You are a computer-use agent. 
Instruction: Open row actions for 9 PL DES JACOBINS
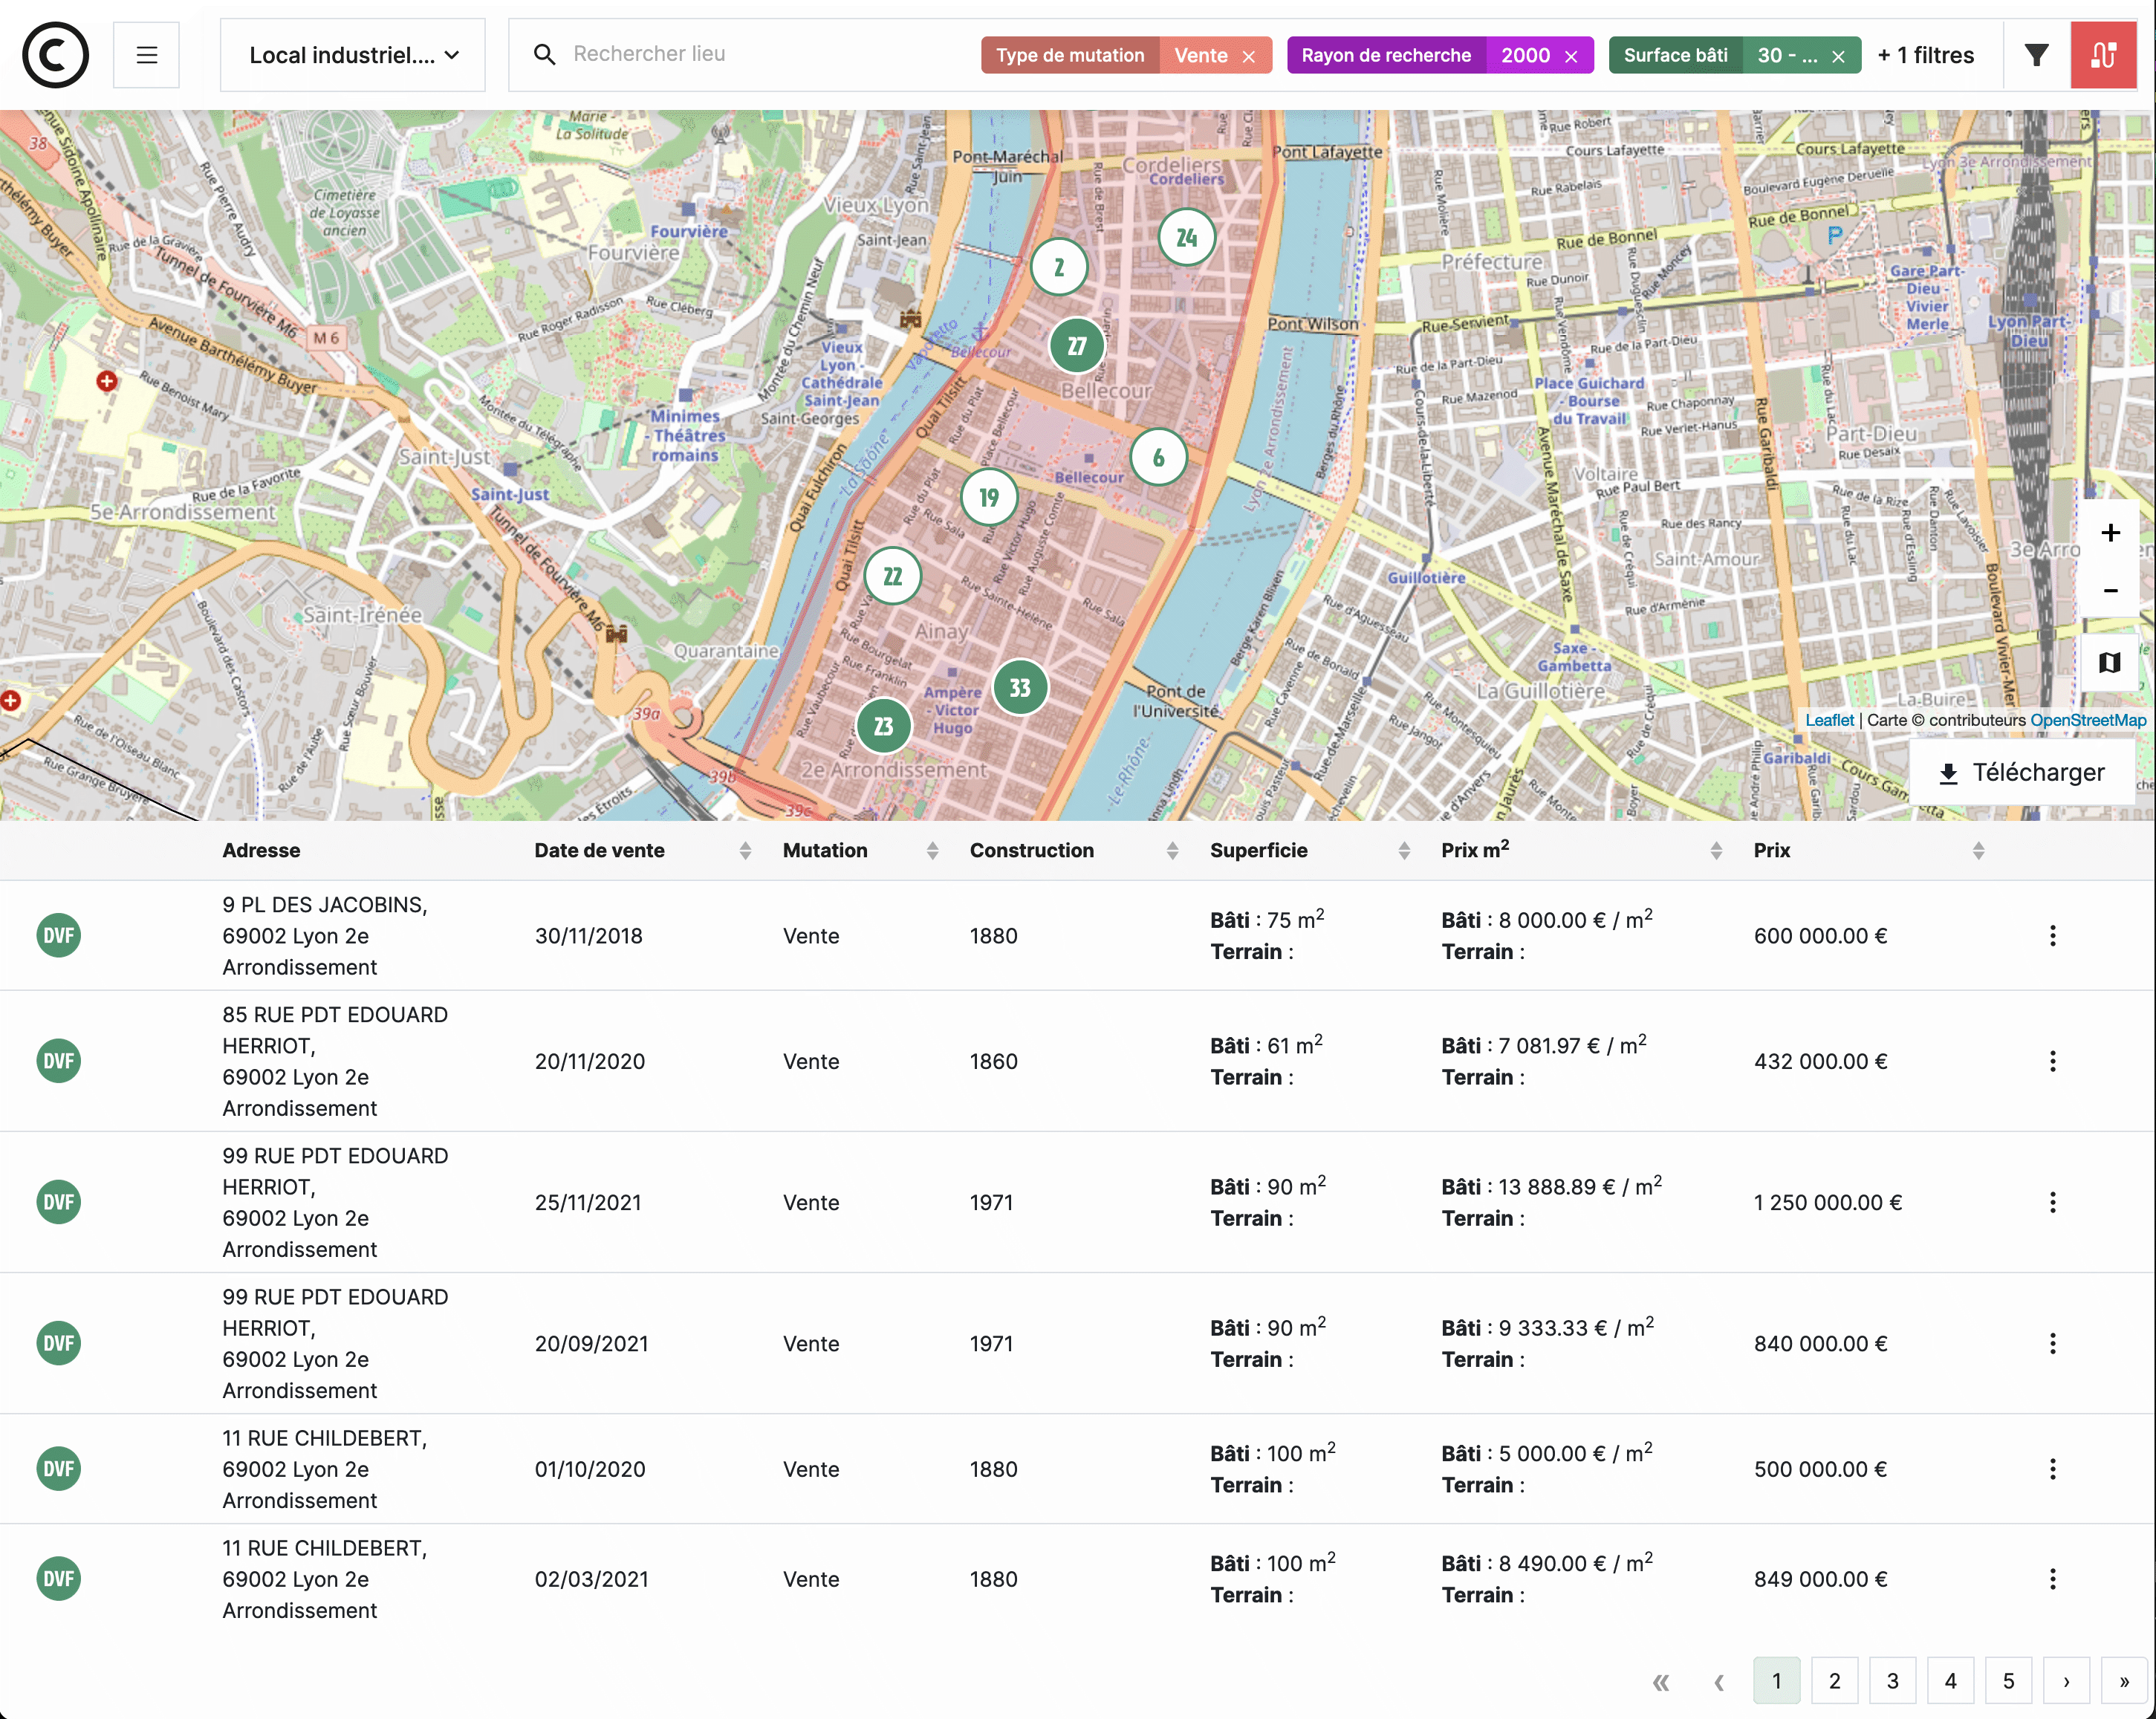pos(2052,936)
